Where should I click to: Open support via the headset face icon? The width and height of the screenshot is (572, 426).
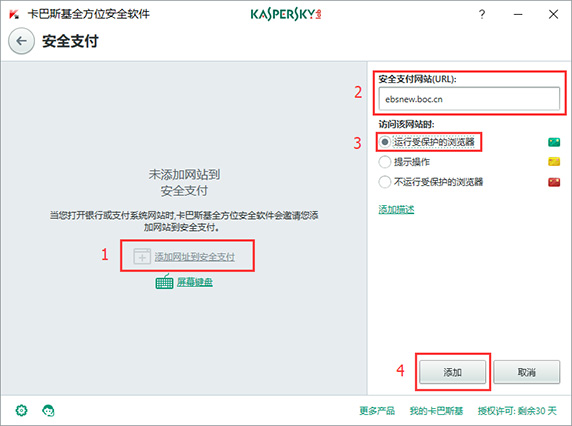[48, 411]
